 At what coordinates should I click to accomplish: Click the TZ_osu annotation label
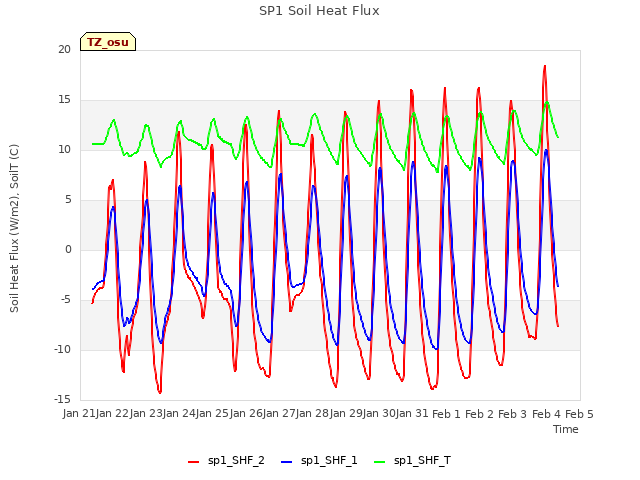click(x=108, y=42)
